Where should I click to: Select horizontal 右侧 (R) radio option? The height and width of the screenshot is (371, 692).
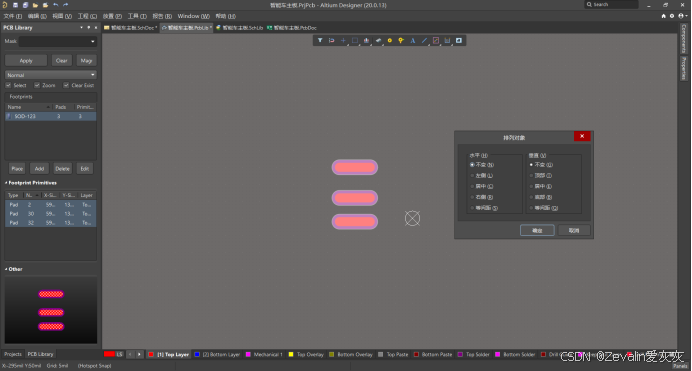pyautogui.click(x=482, y=197)
